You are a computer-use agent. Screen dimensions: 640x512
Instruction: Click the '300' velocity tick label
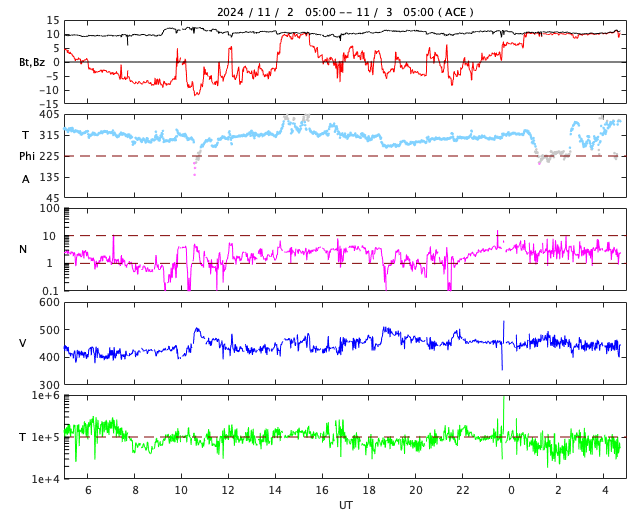[x=49, y=385]
